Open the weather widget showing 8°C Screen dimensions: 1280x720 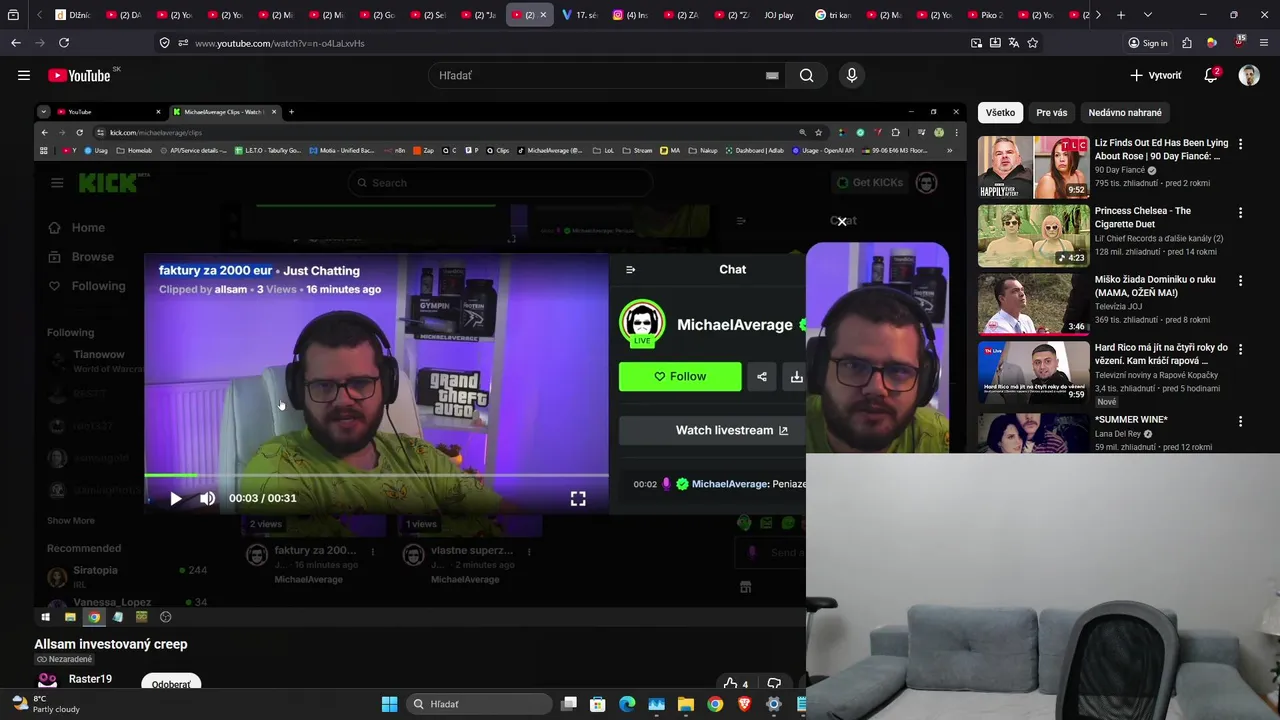point(45,704)
